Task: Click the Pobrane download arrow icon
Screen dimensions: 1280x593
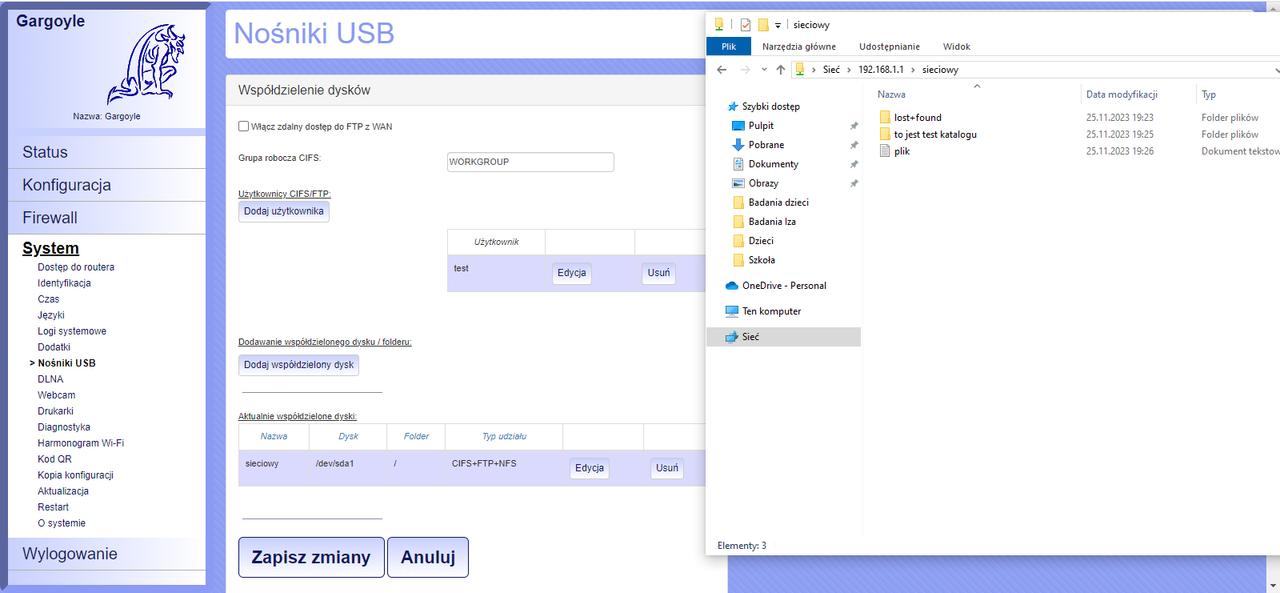Action: 738,145
